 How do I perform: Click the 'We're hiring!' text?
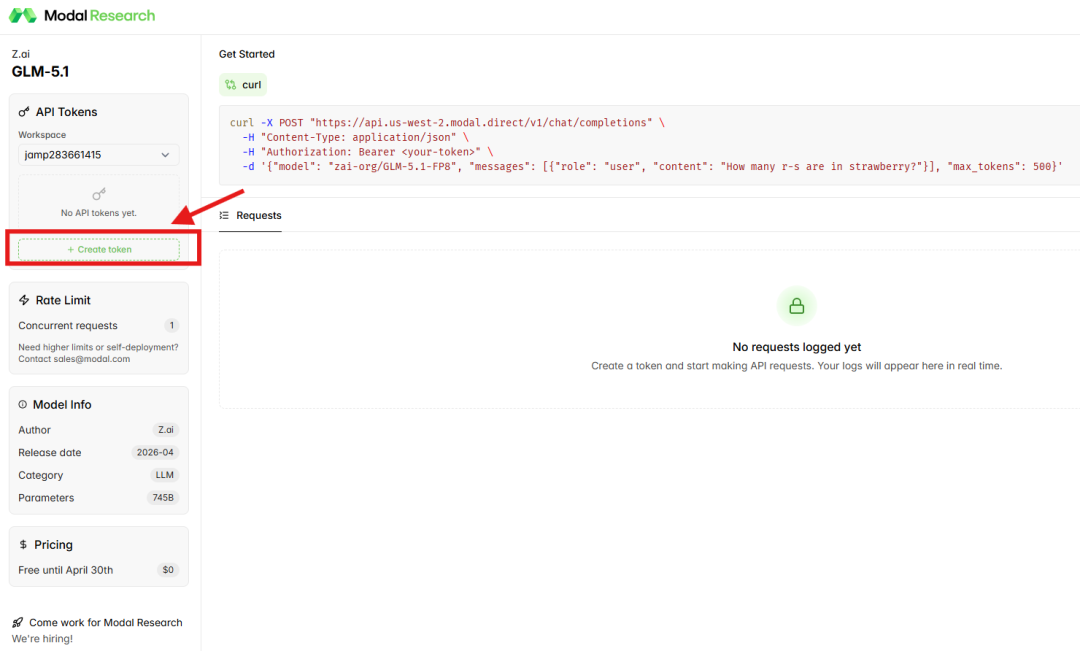[42, 639]
